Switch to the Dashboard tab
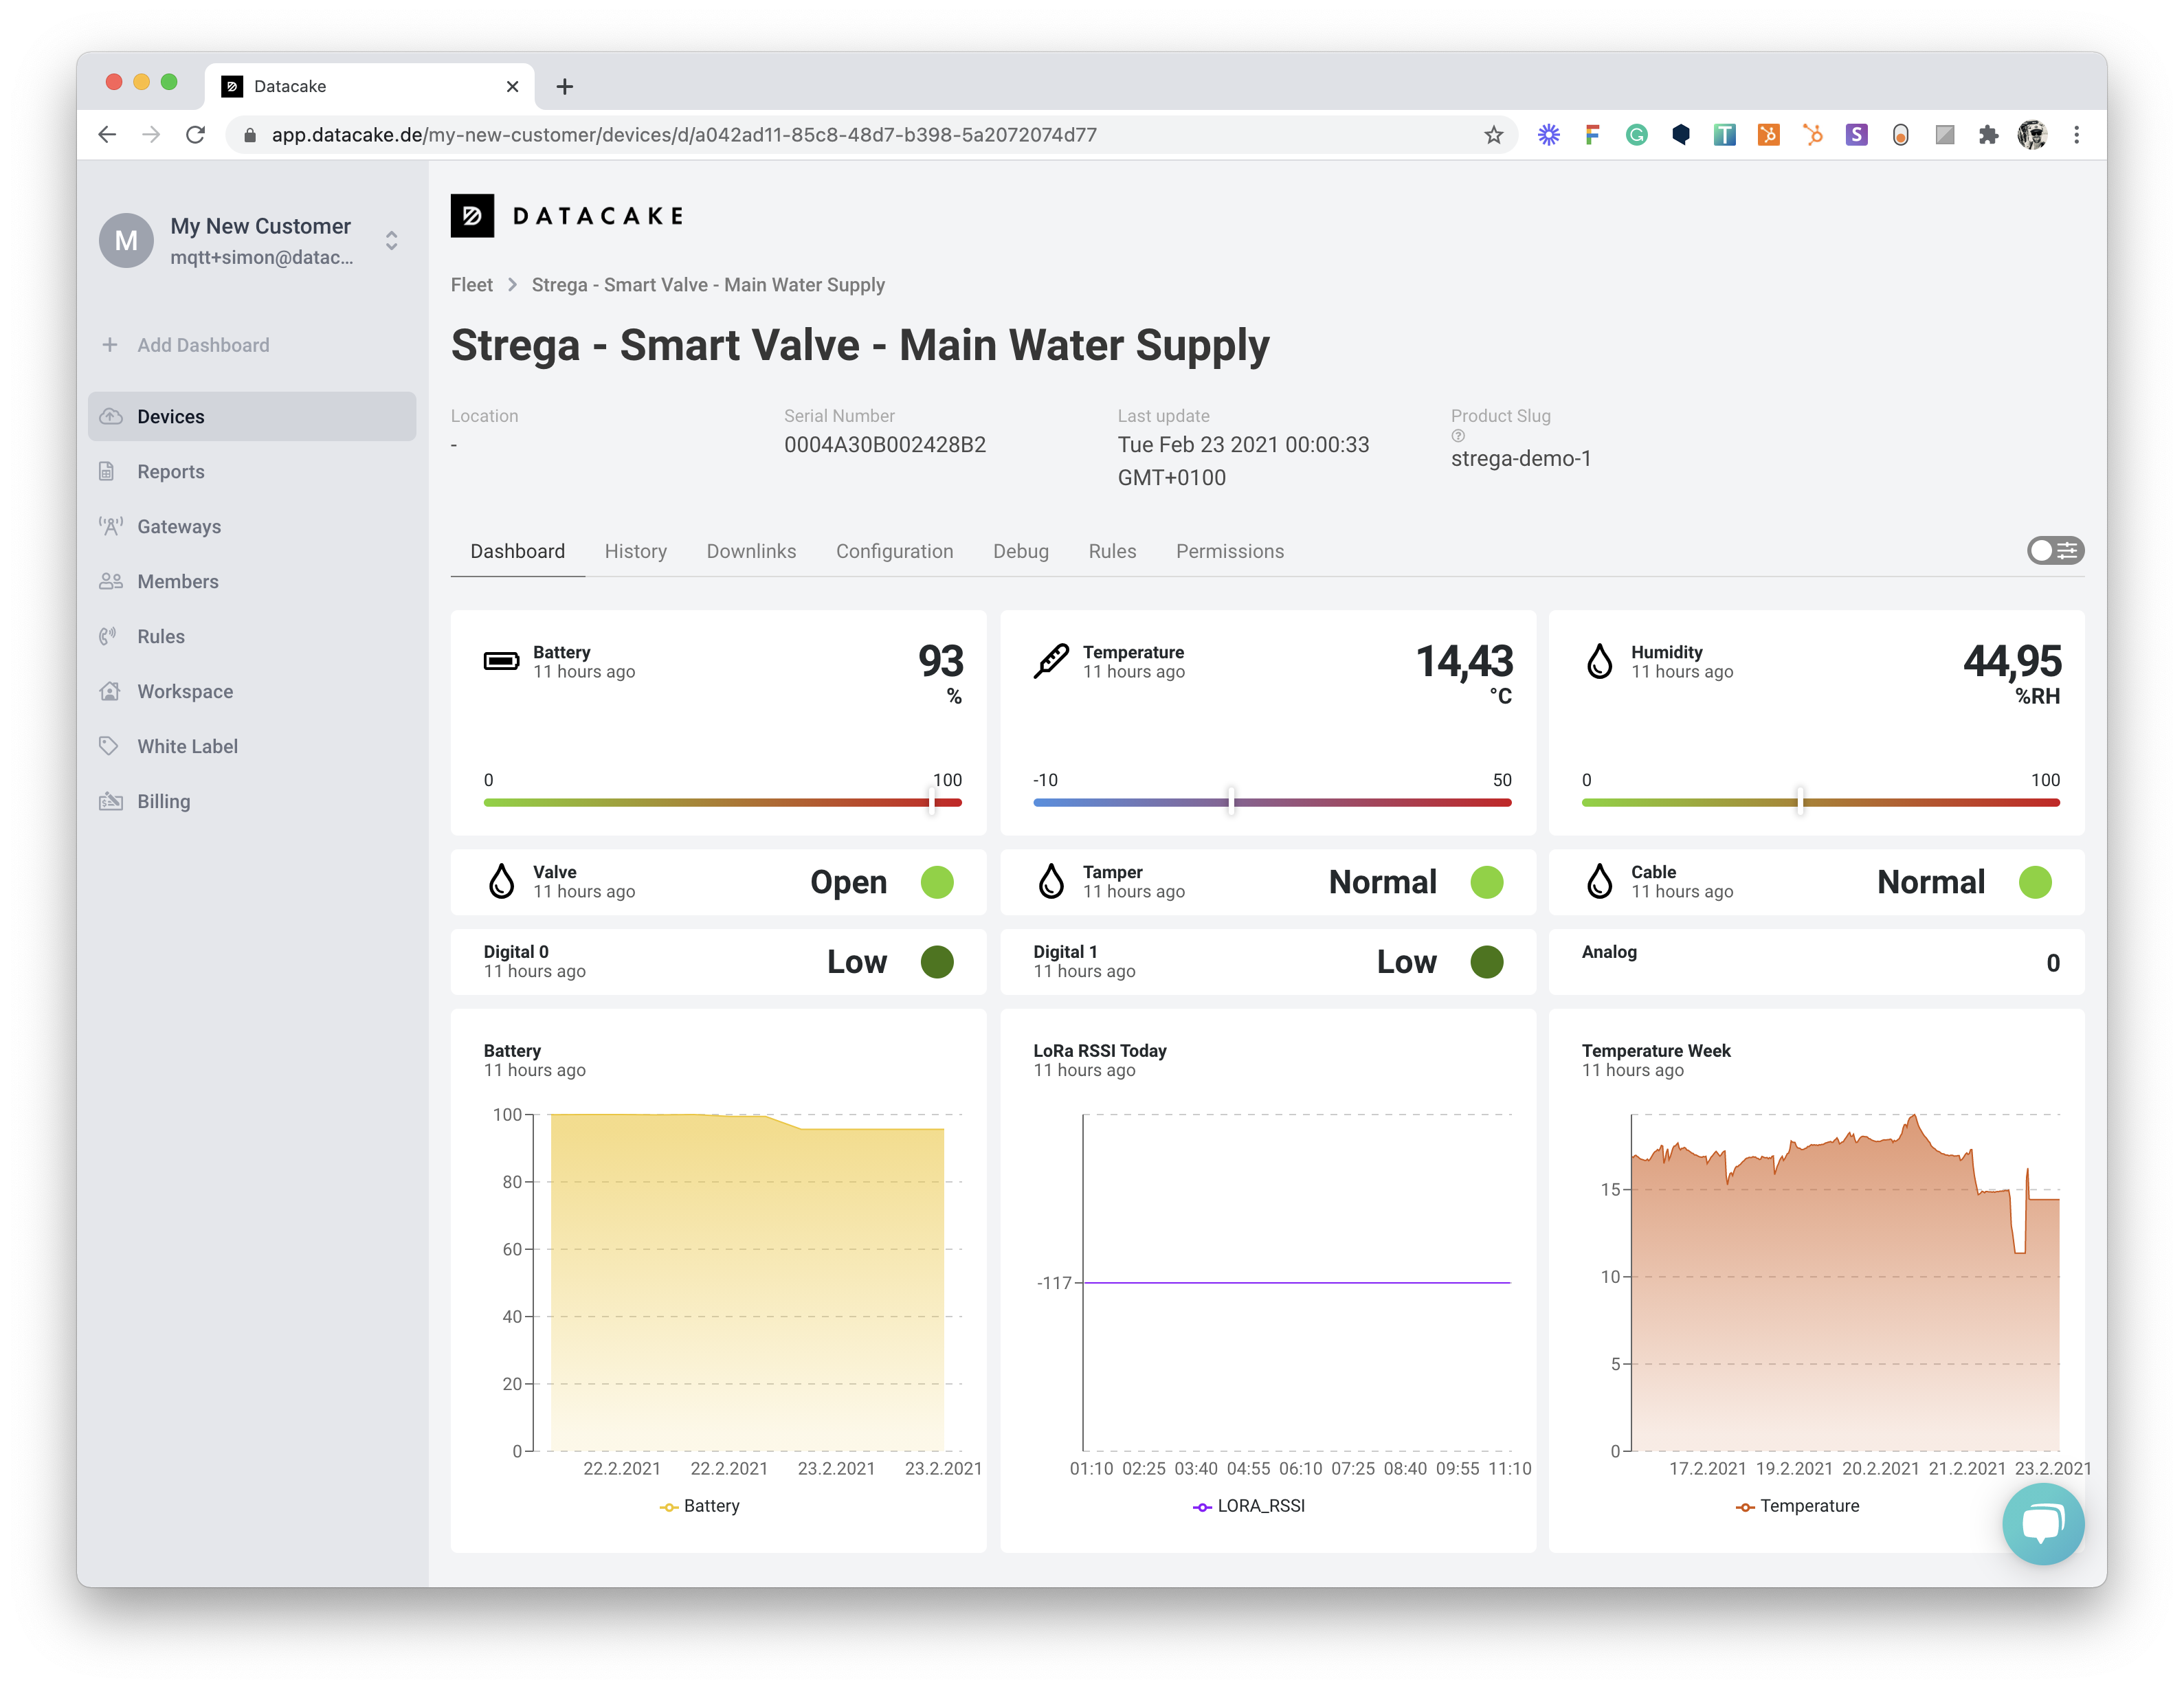The height and width of the screenshot is (1689, 2184). [x=517, y=551]
